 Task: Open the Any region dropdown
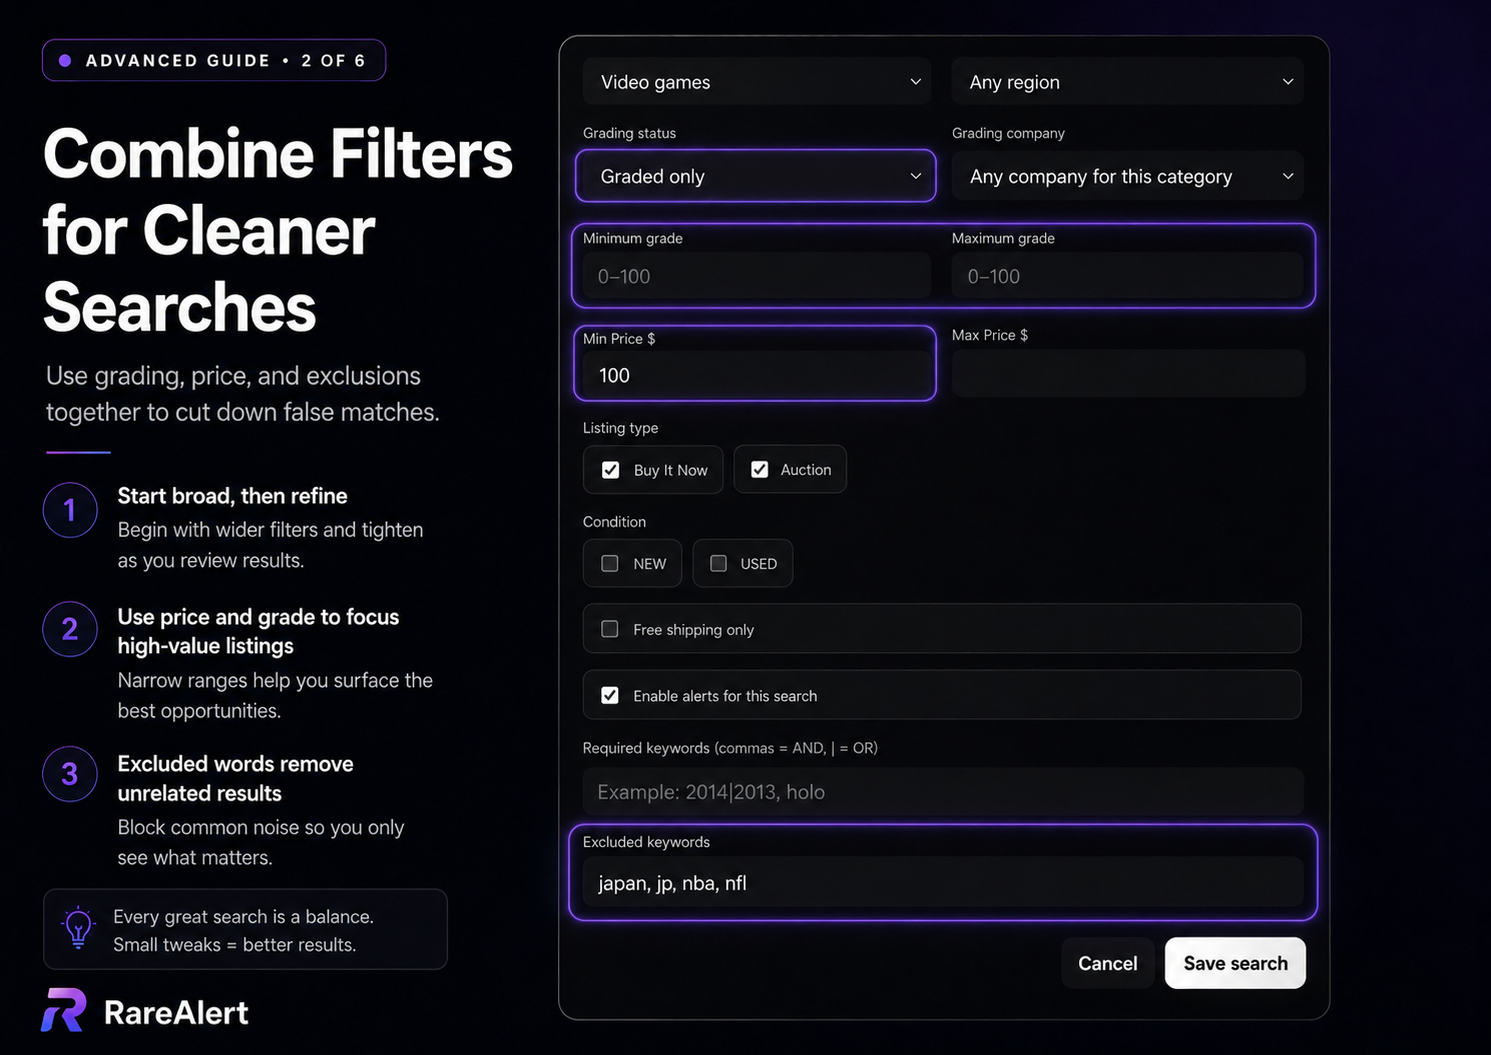pyautogui.click(x=1128, y=82)
